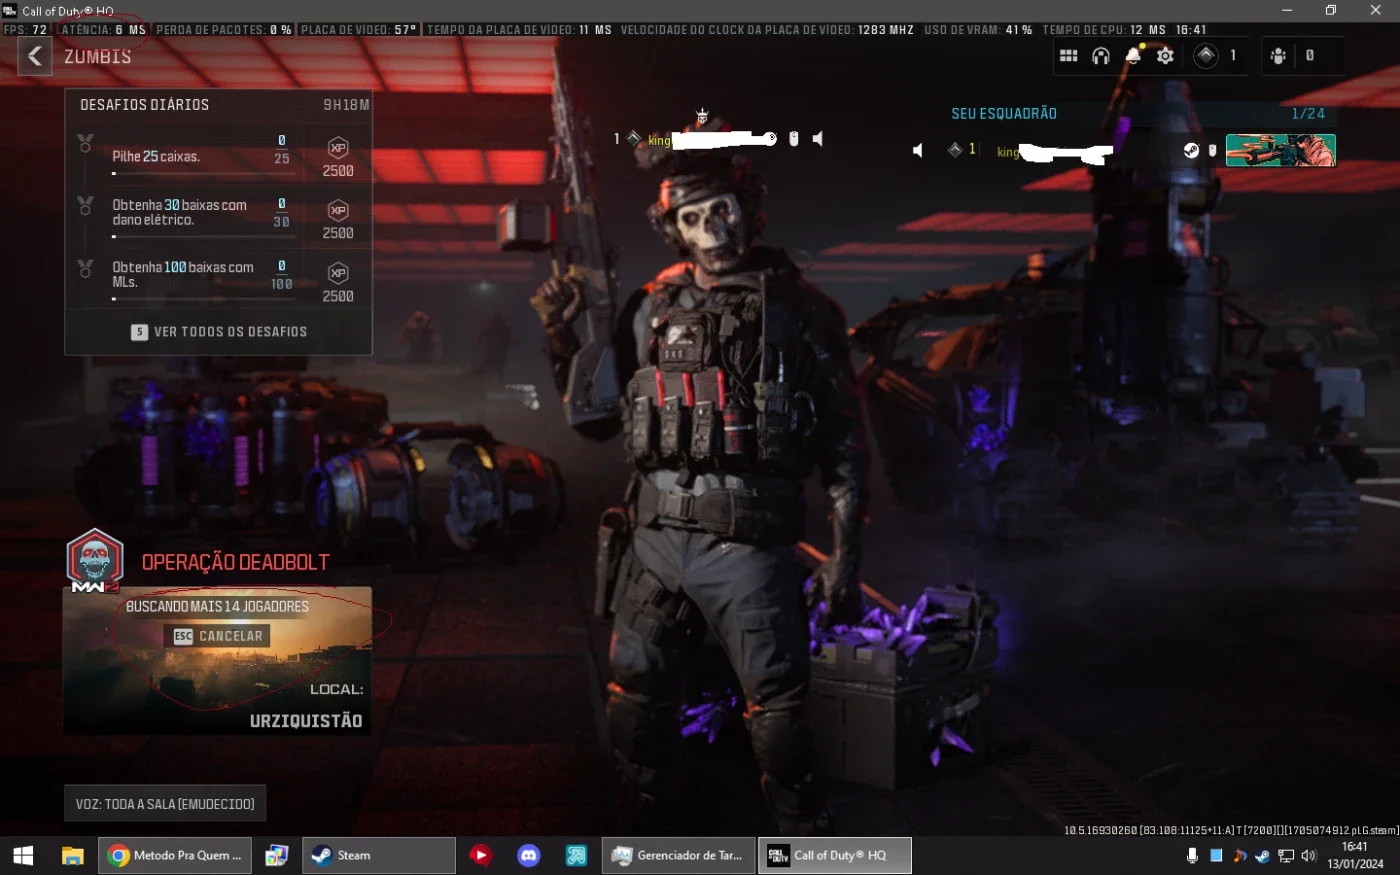Switch to the Steam taskbar window
The height and width of the screenshot is (875, 1400).
[378, 856]
